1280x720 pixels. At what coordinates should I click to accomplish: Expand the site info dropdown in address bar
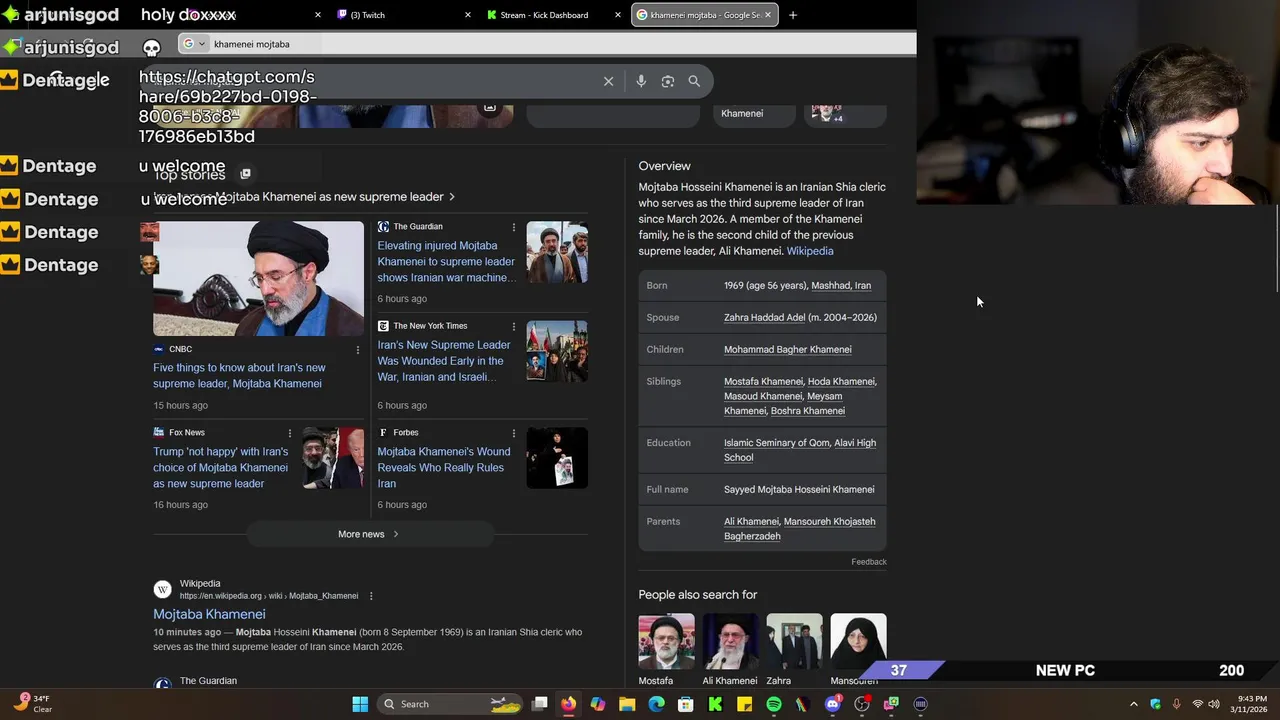(195, 44)
